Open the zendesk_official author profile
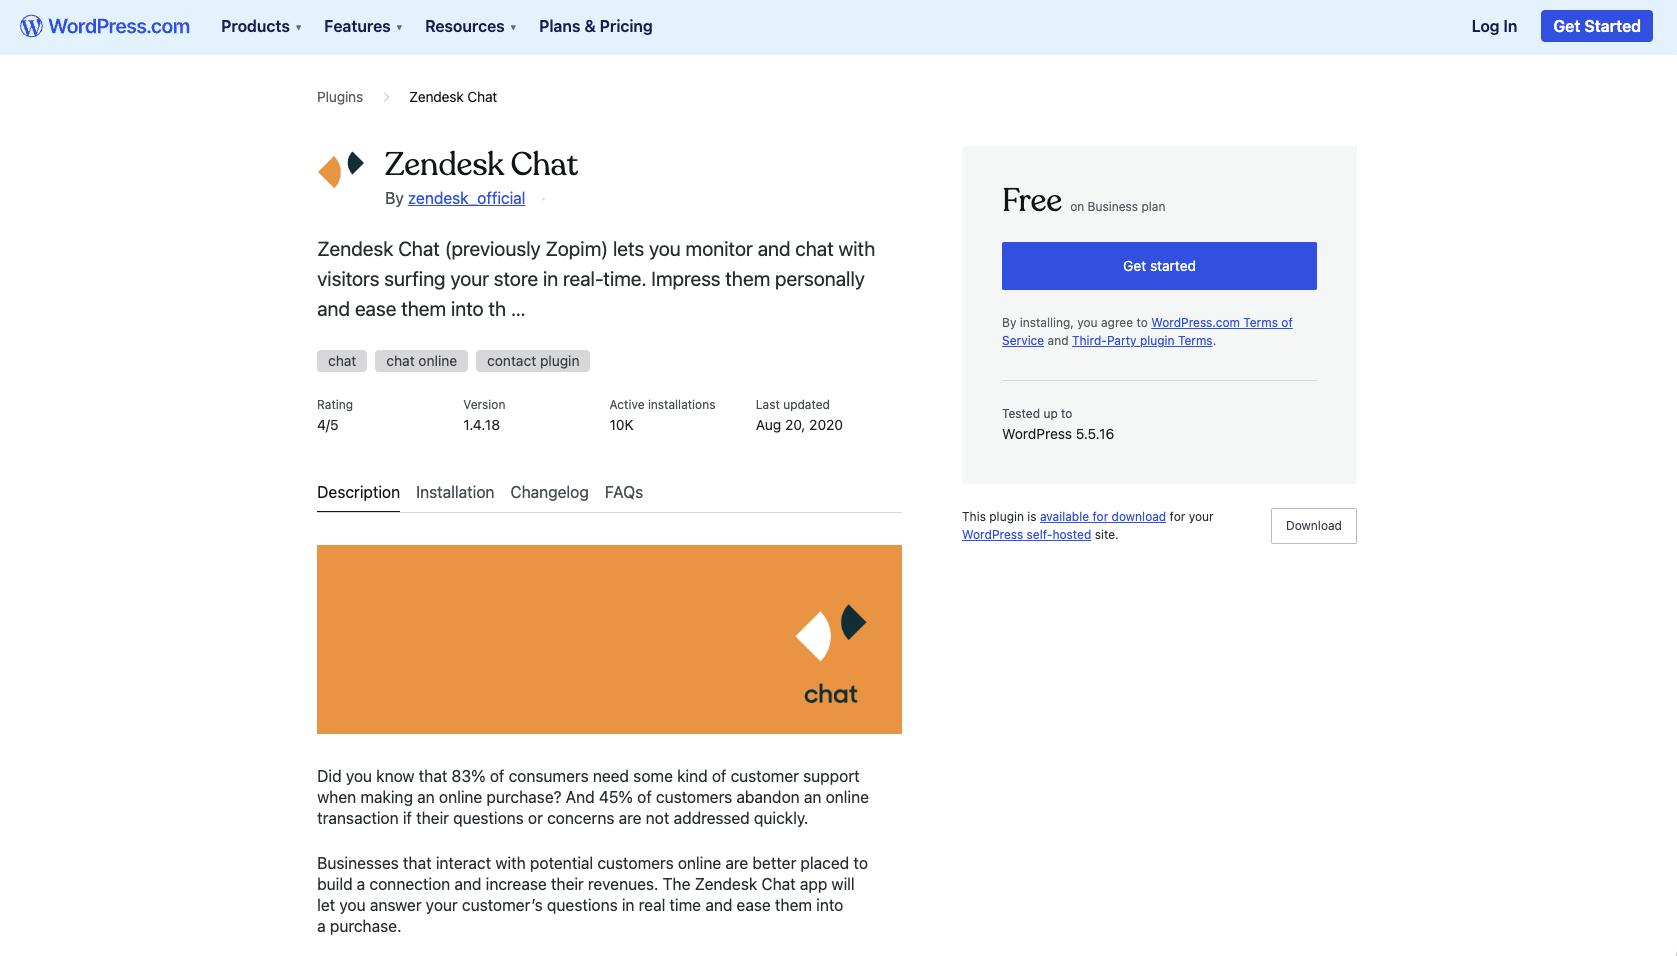 [466, 198]
